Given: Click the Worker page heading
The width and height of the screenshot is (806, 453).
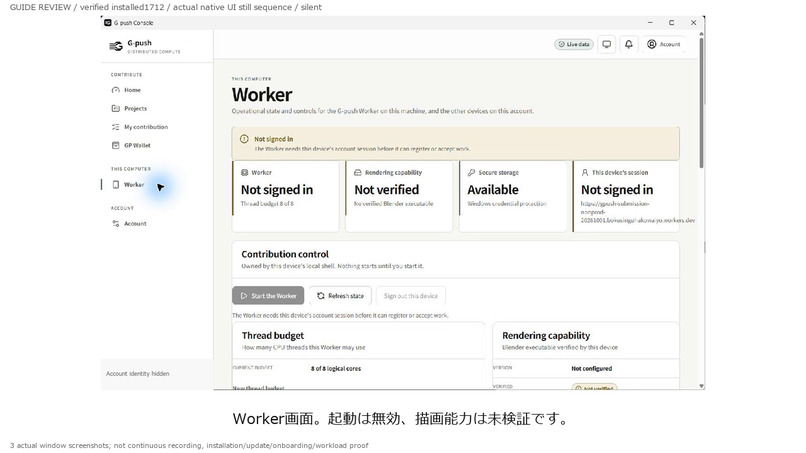Looking at the screenshot, I should [262, 95].
